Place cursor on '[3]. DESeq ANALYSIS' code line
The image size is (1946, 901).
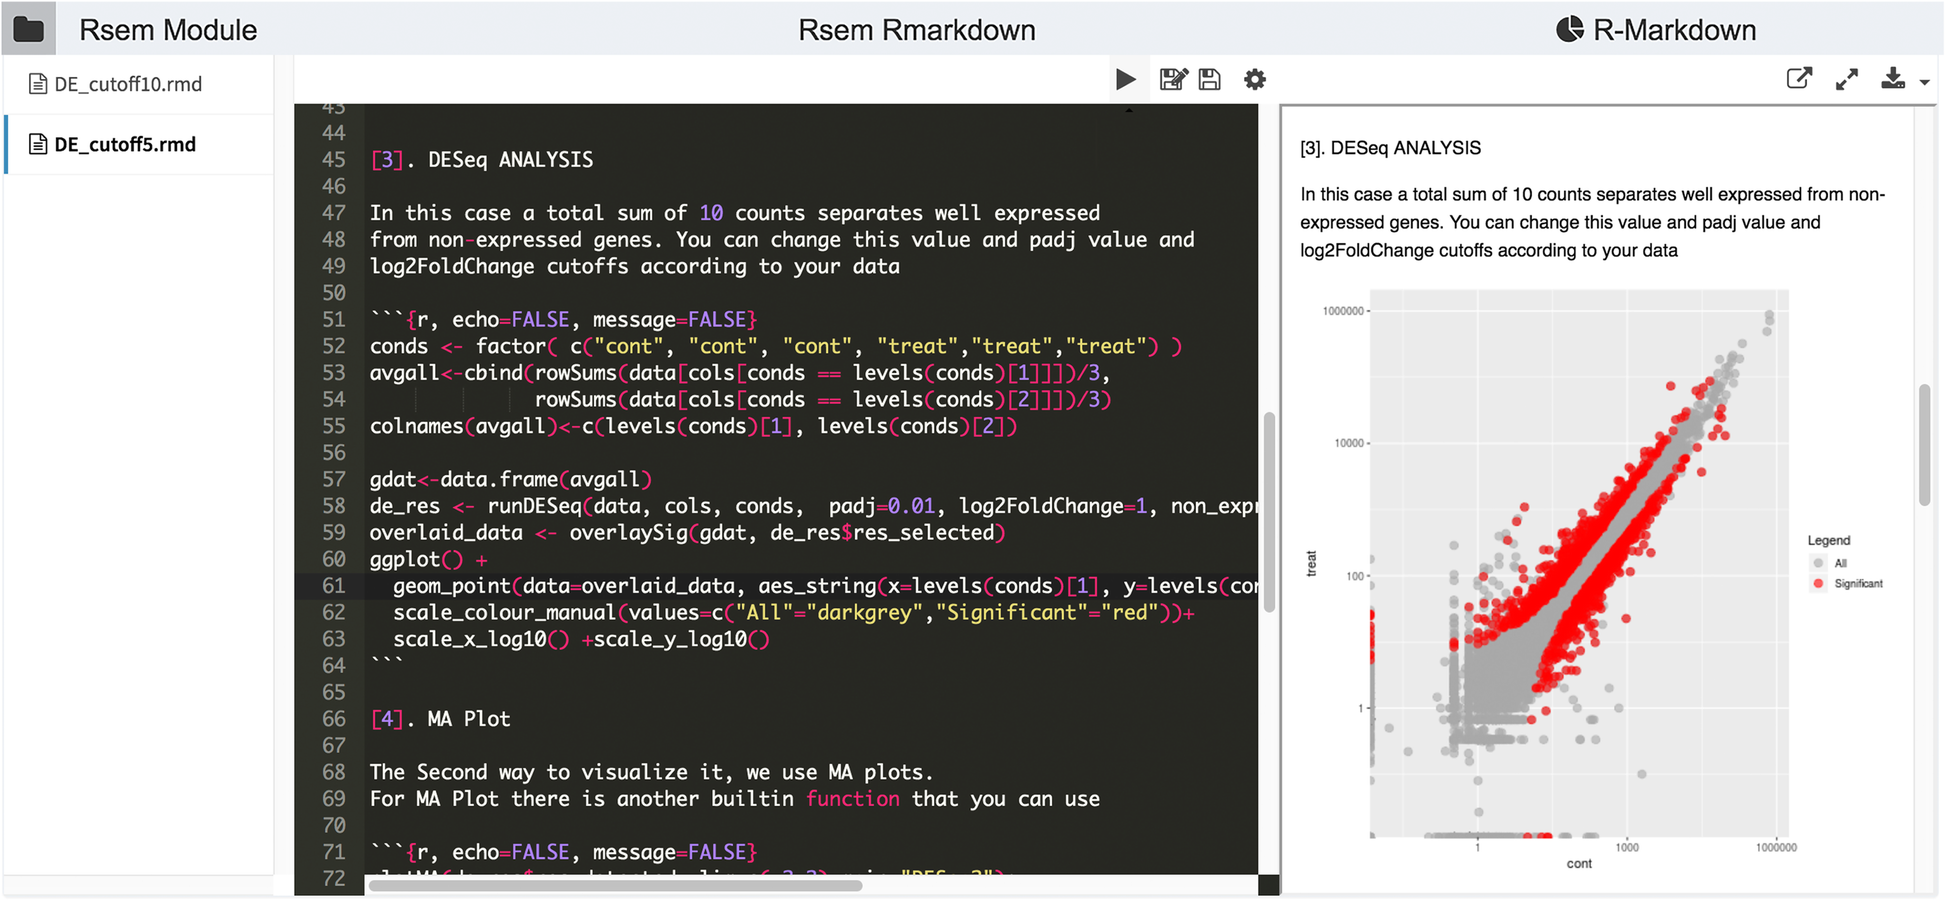[481, 160]
